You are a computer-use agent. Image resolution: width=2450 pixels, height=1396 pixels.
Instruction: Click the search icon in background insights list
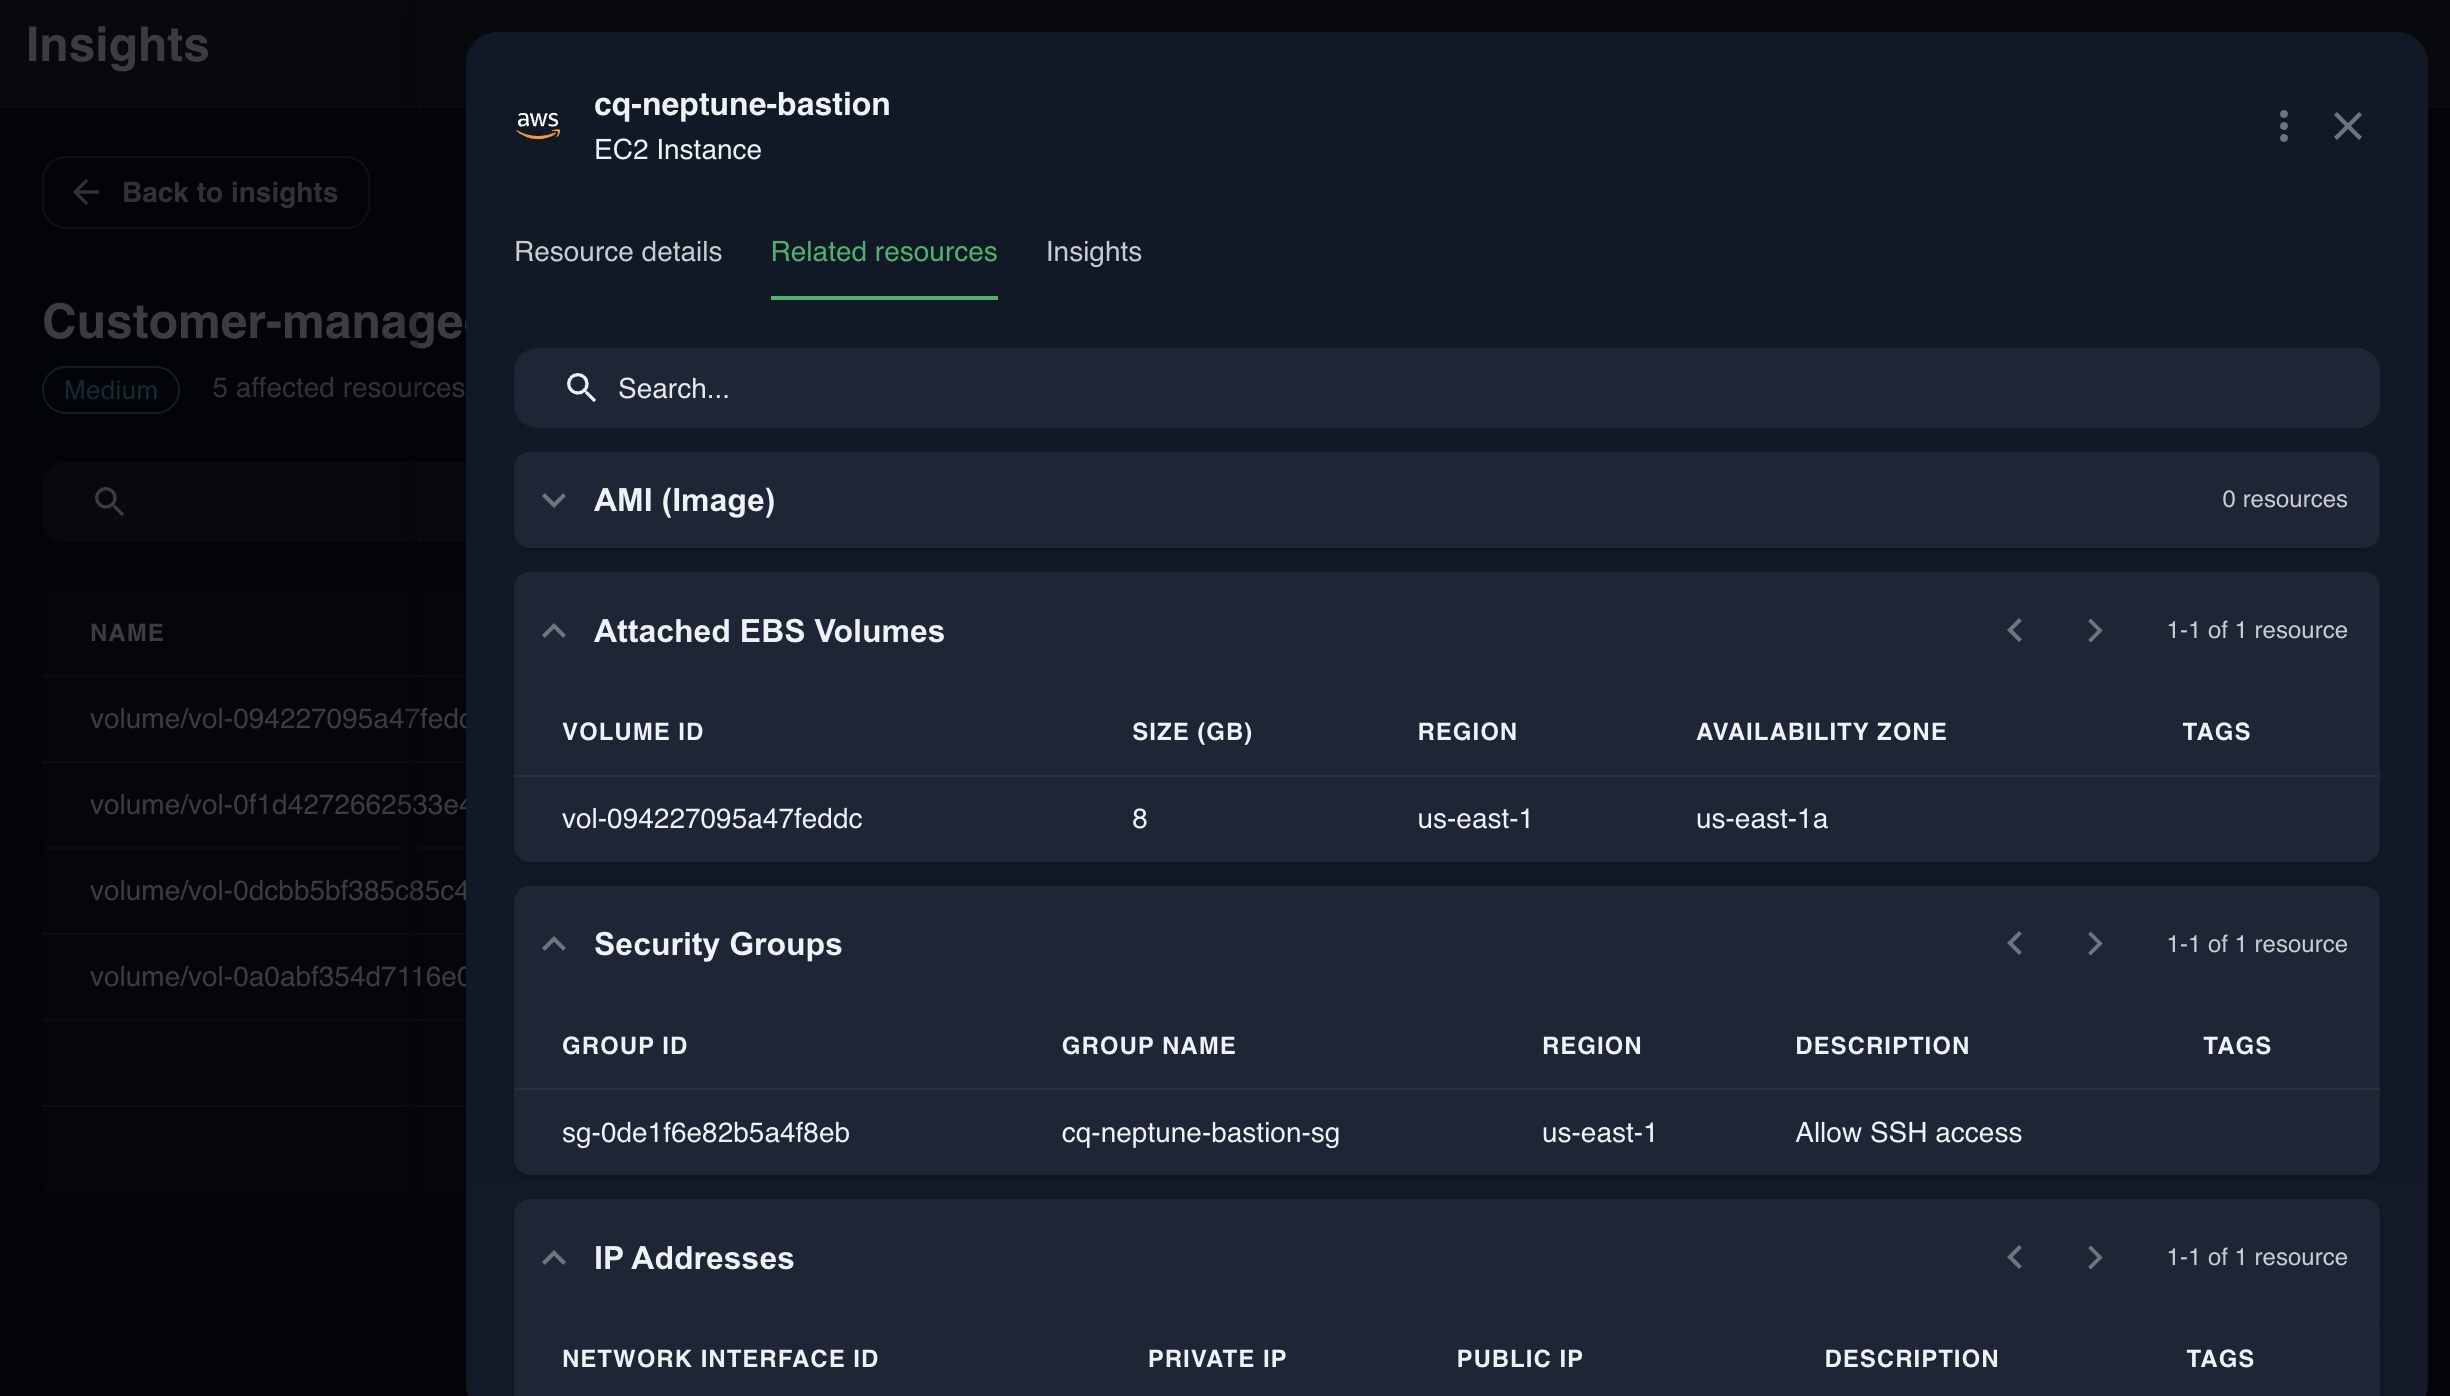109,501
